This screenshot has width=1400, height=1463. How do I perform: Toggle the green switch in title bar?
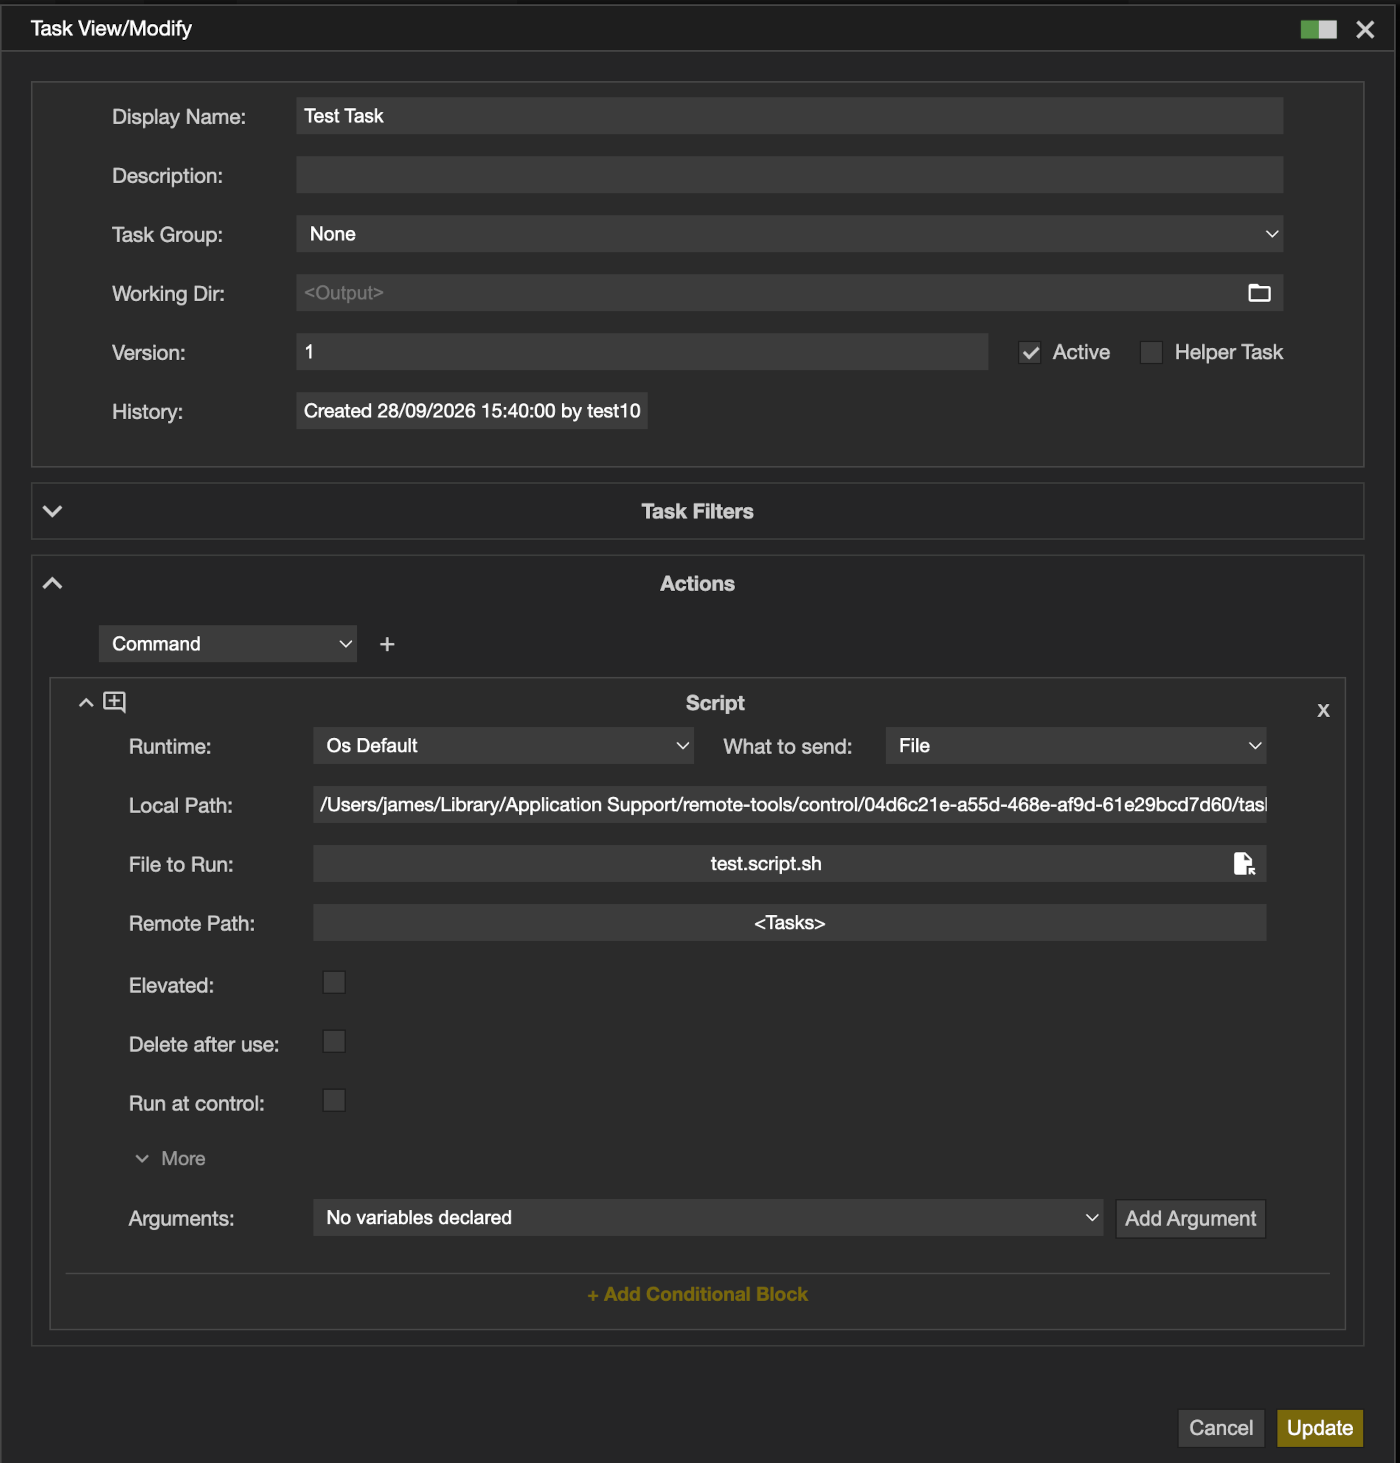point(1318,30)
